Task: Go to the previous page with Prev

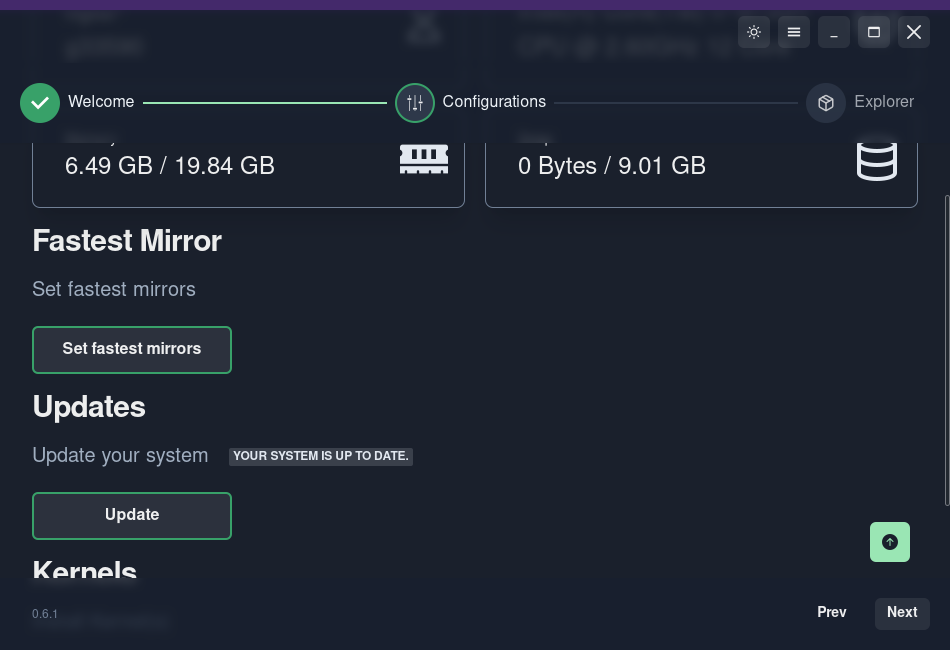Action: coord(832,612)
